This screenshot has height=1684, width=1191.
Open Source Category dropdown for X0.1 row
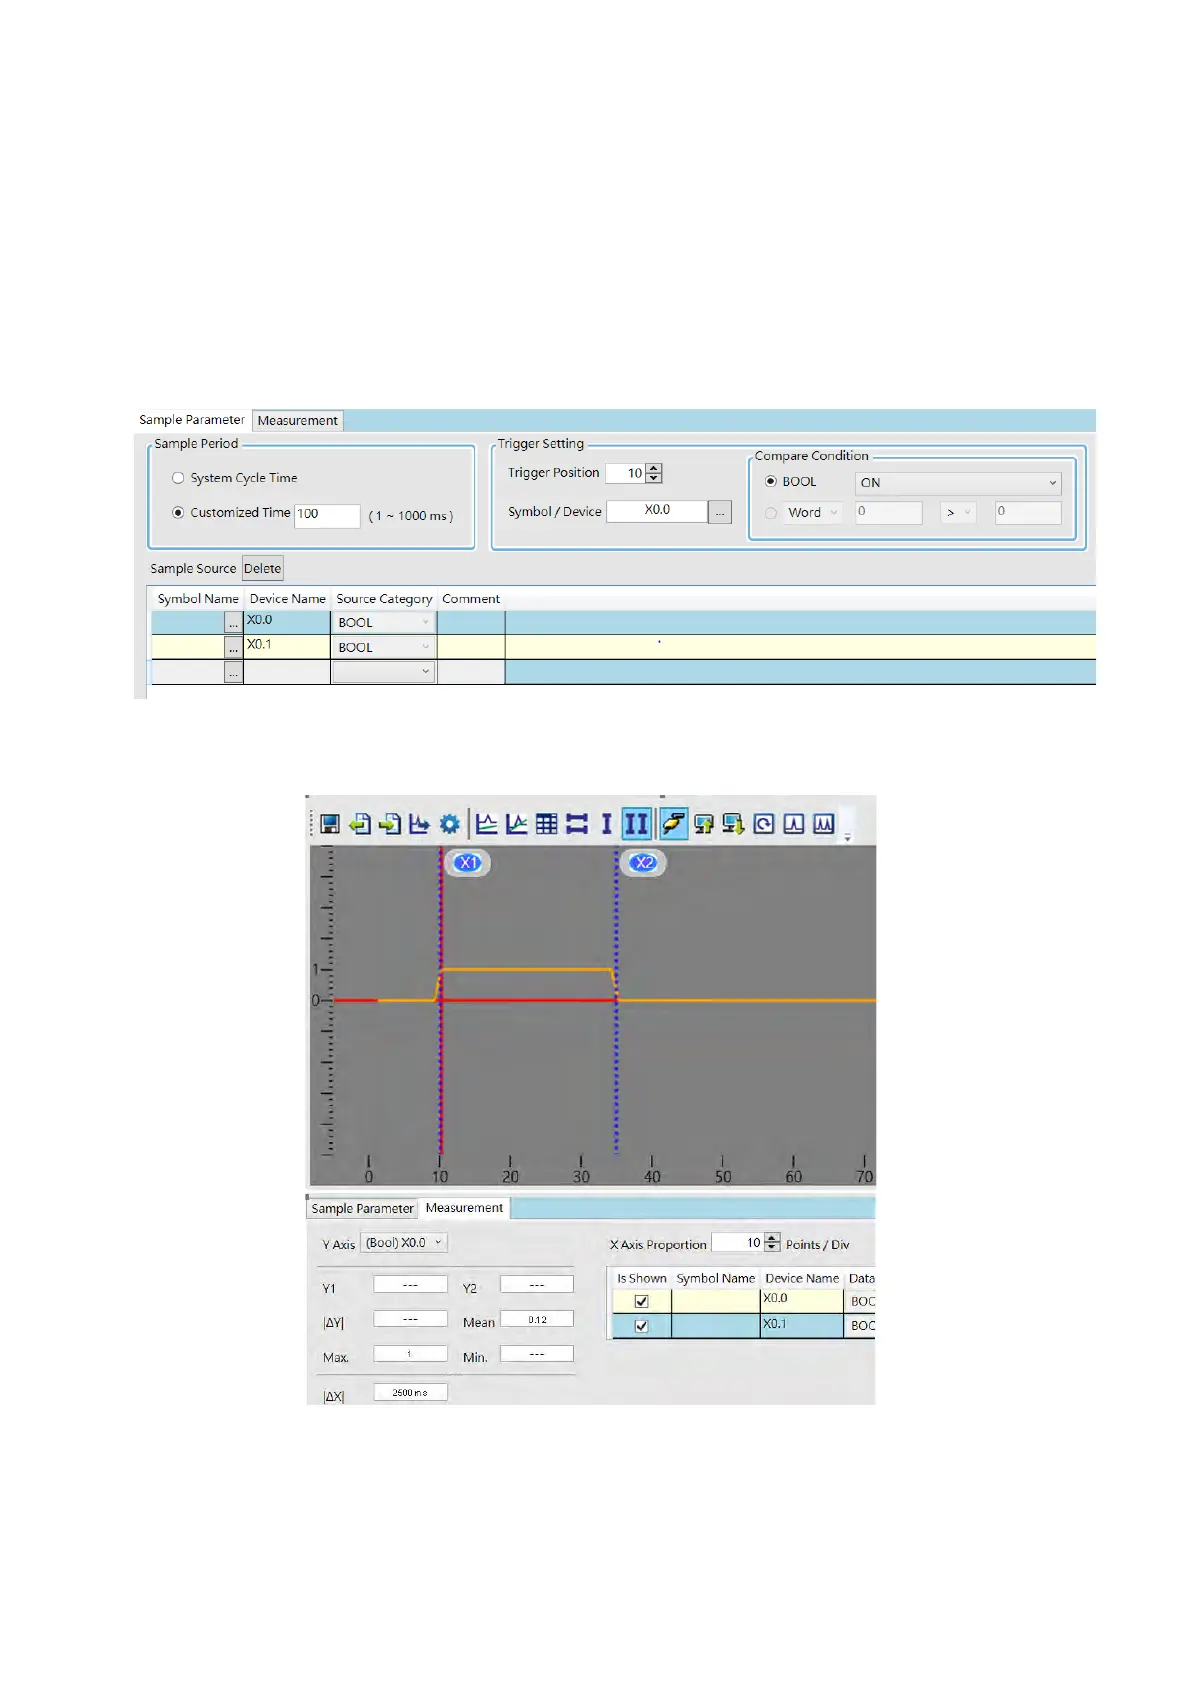[383, 647]
